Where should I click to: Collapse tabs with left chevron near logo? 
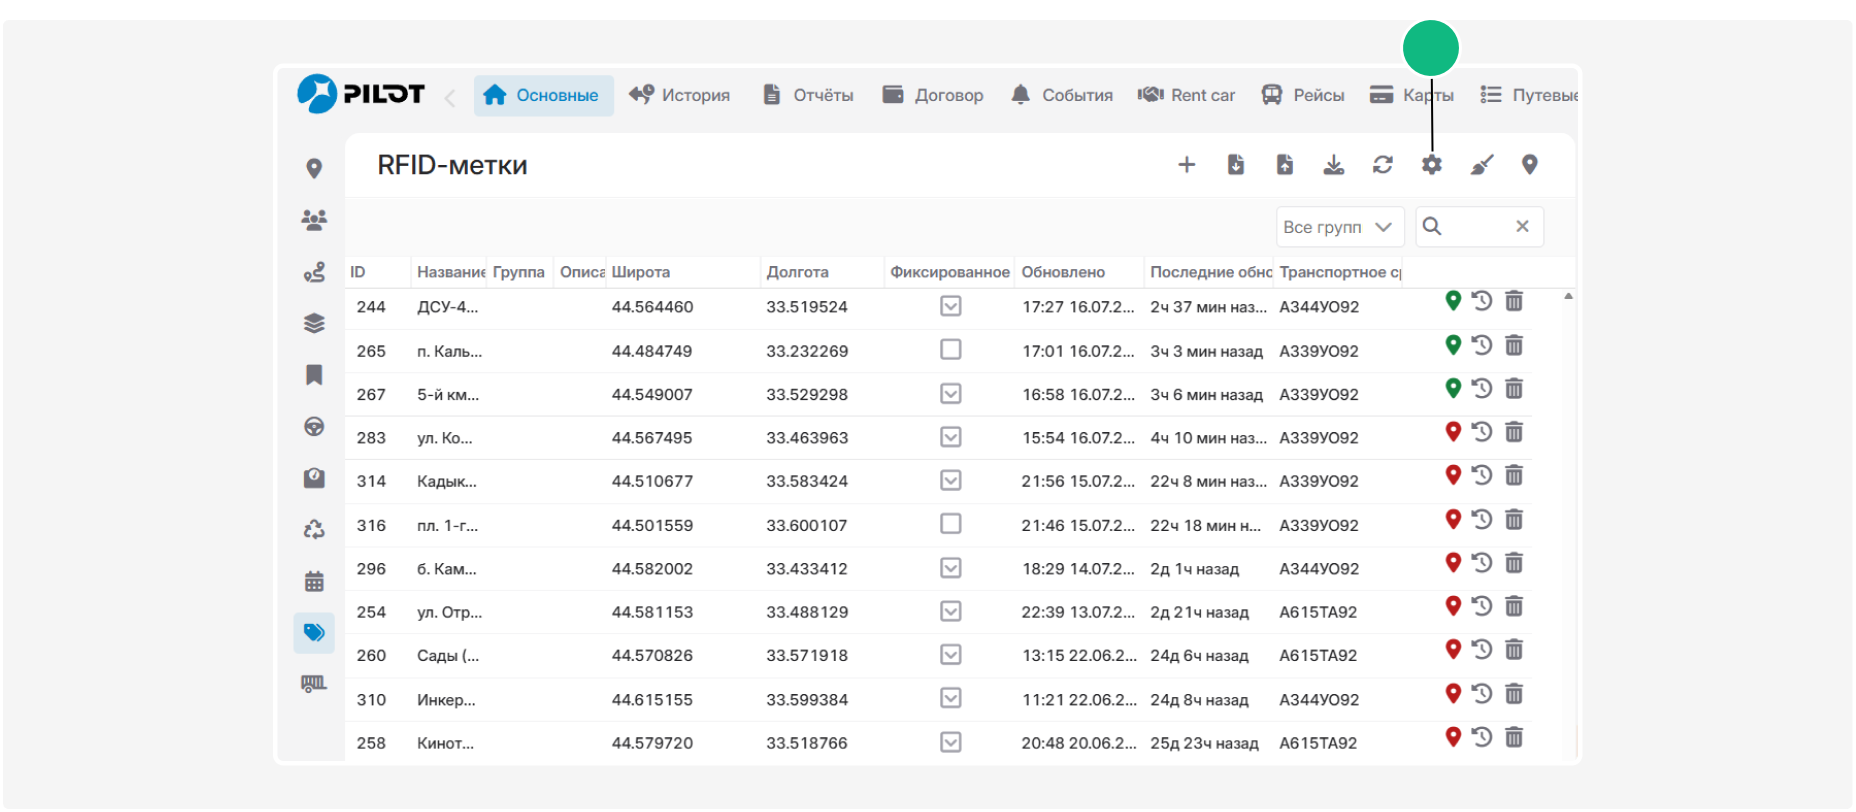click(x=450, y=97)
